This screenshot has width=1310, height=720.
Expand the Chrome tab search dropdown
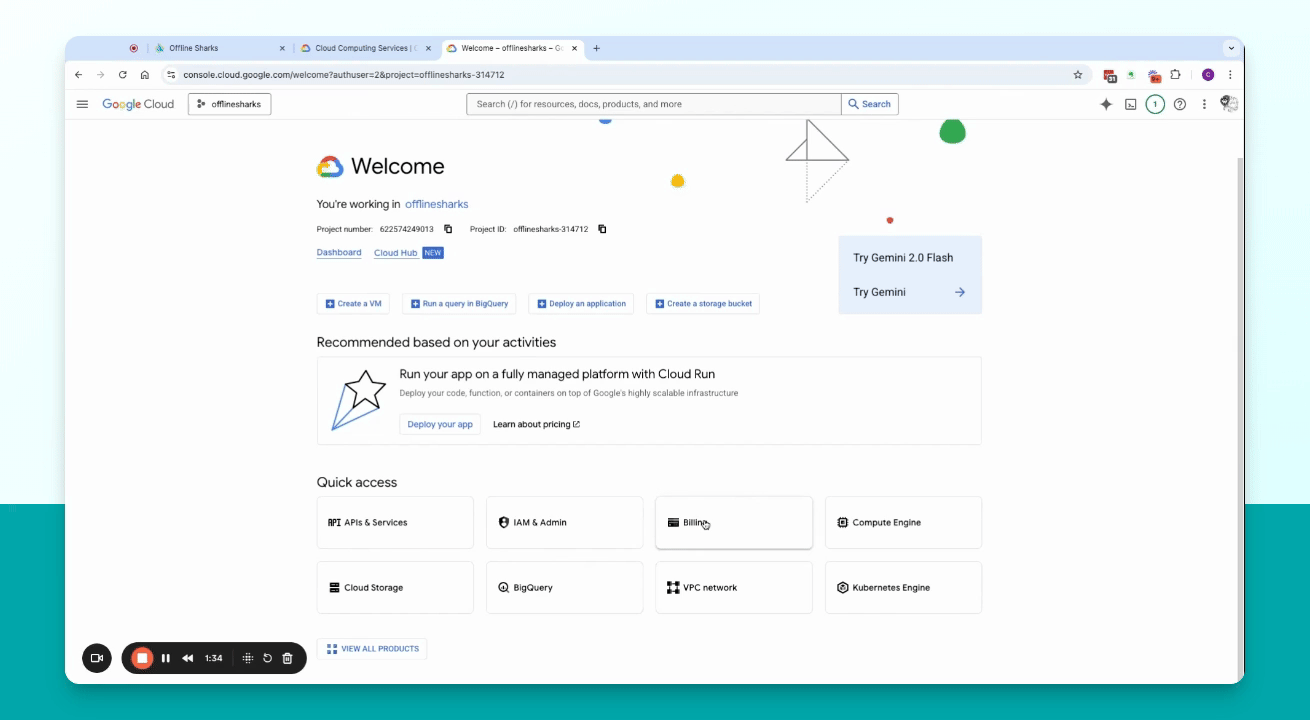tap(1231, 48)
